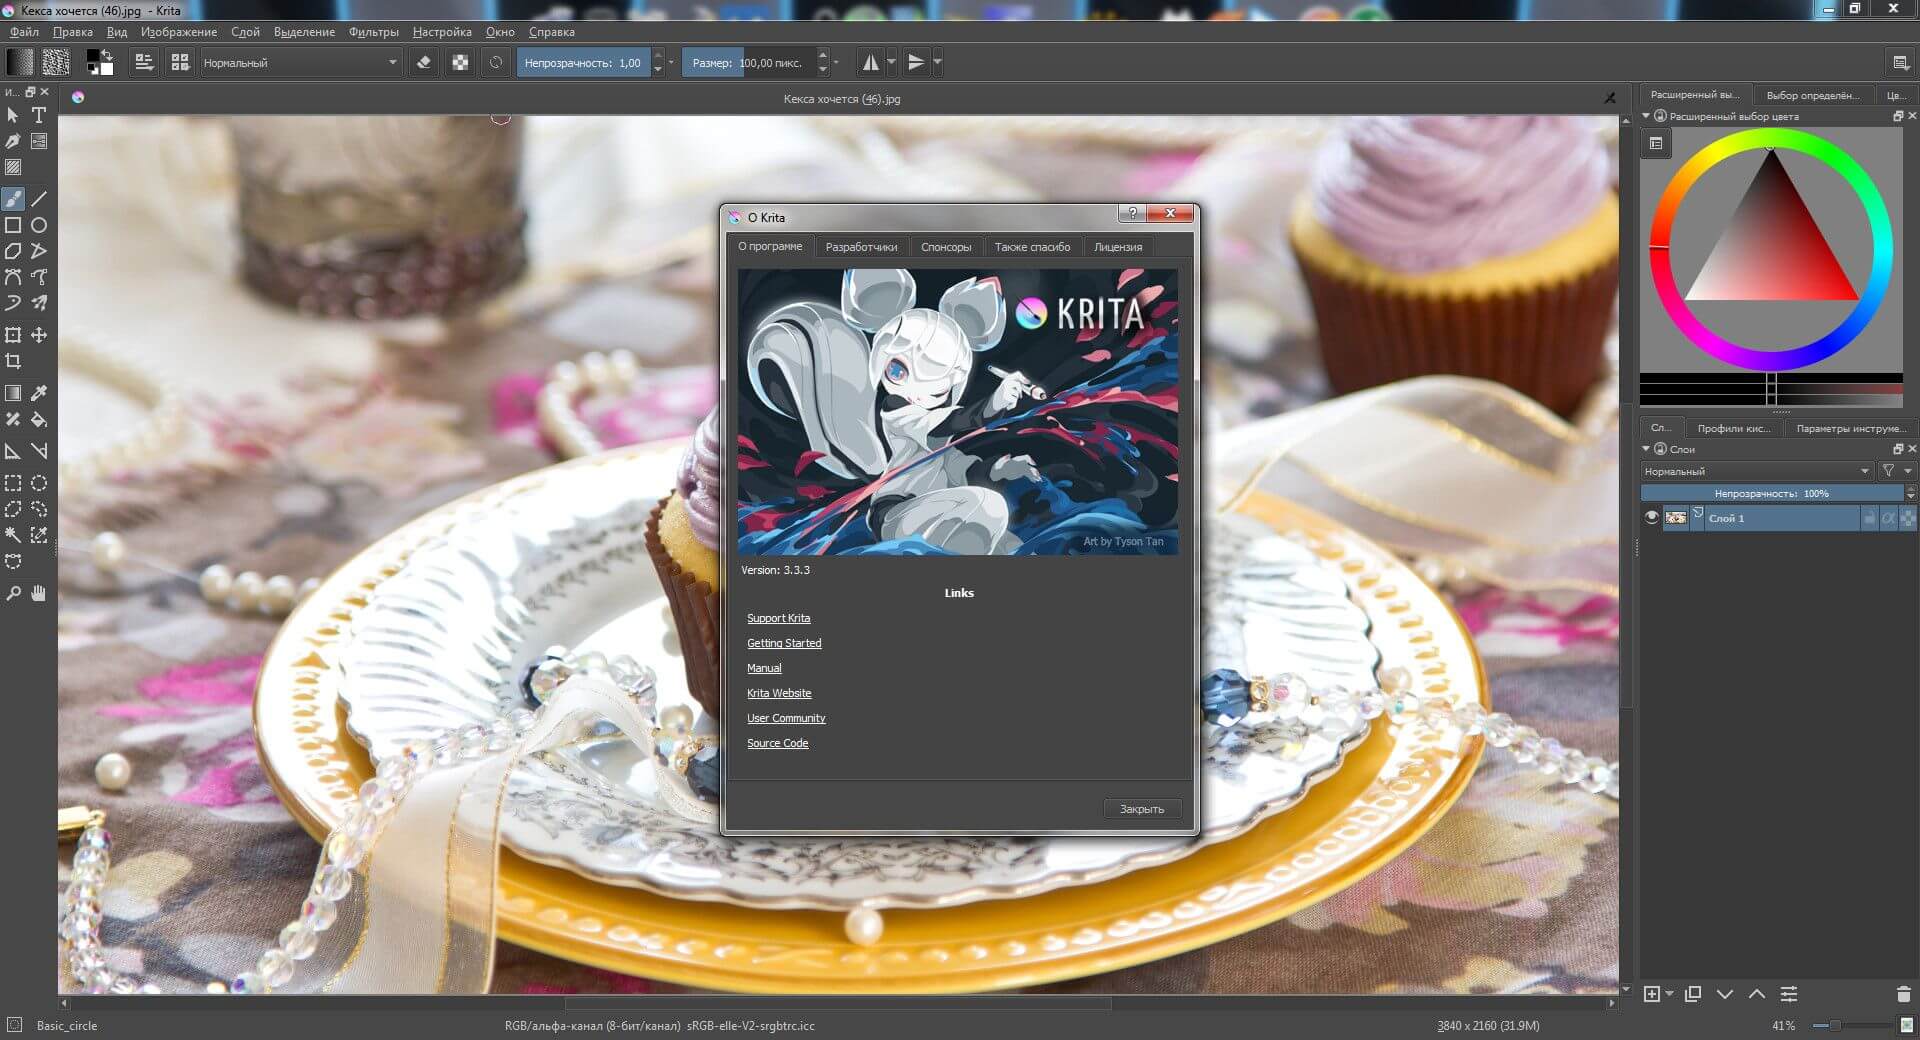This screenshot has height=1040, width=1920.
Task: Toggle preserve alpha button
Action: tap(460, 62)
